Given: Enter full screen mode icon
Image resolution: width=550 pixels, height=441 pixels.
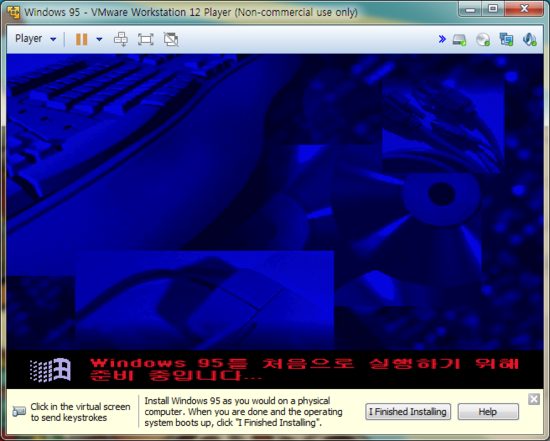Looking at the screenshot, I should (x=146, y=39).
